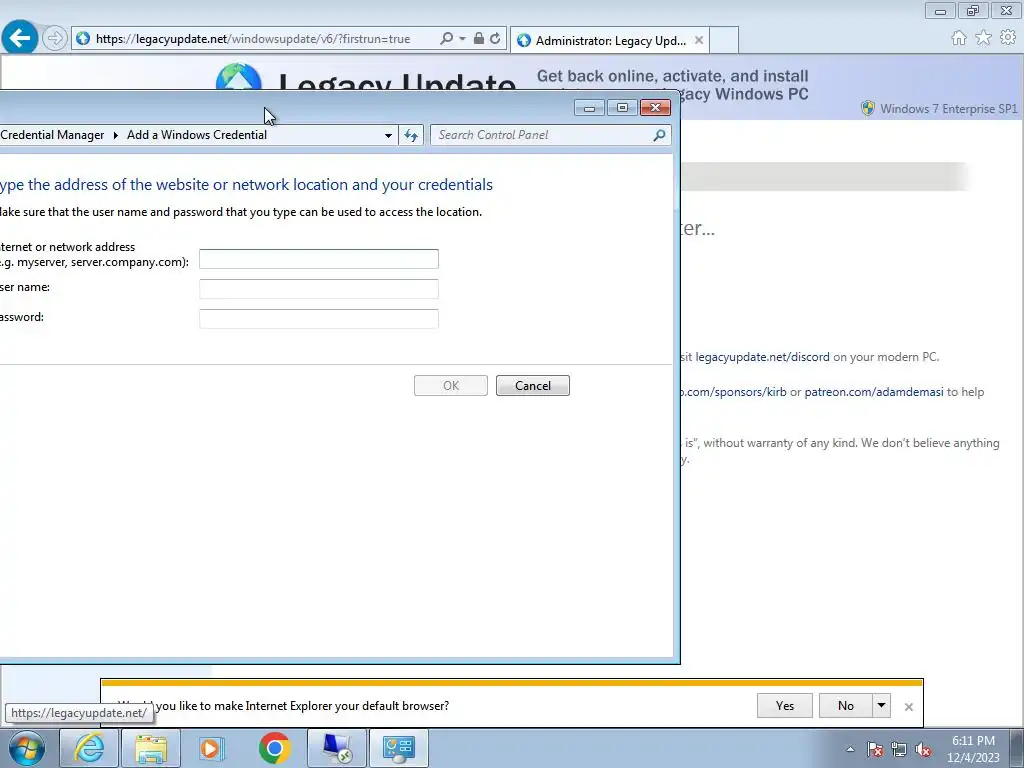Click the muted volume speaker tray icon
The height and width of the screenshot is (768, 1024).
point(923,749)
